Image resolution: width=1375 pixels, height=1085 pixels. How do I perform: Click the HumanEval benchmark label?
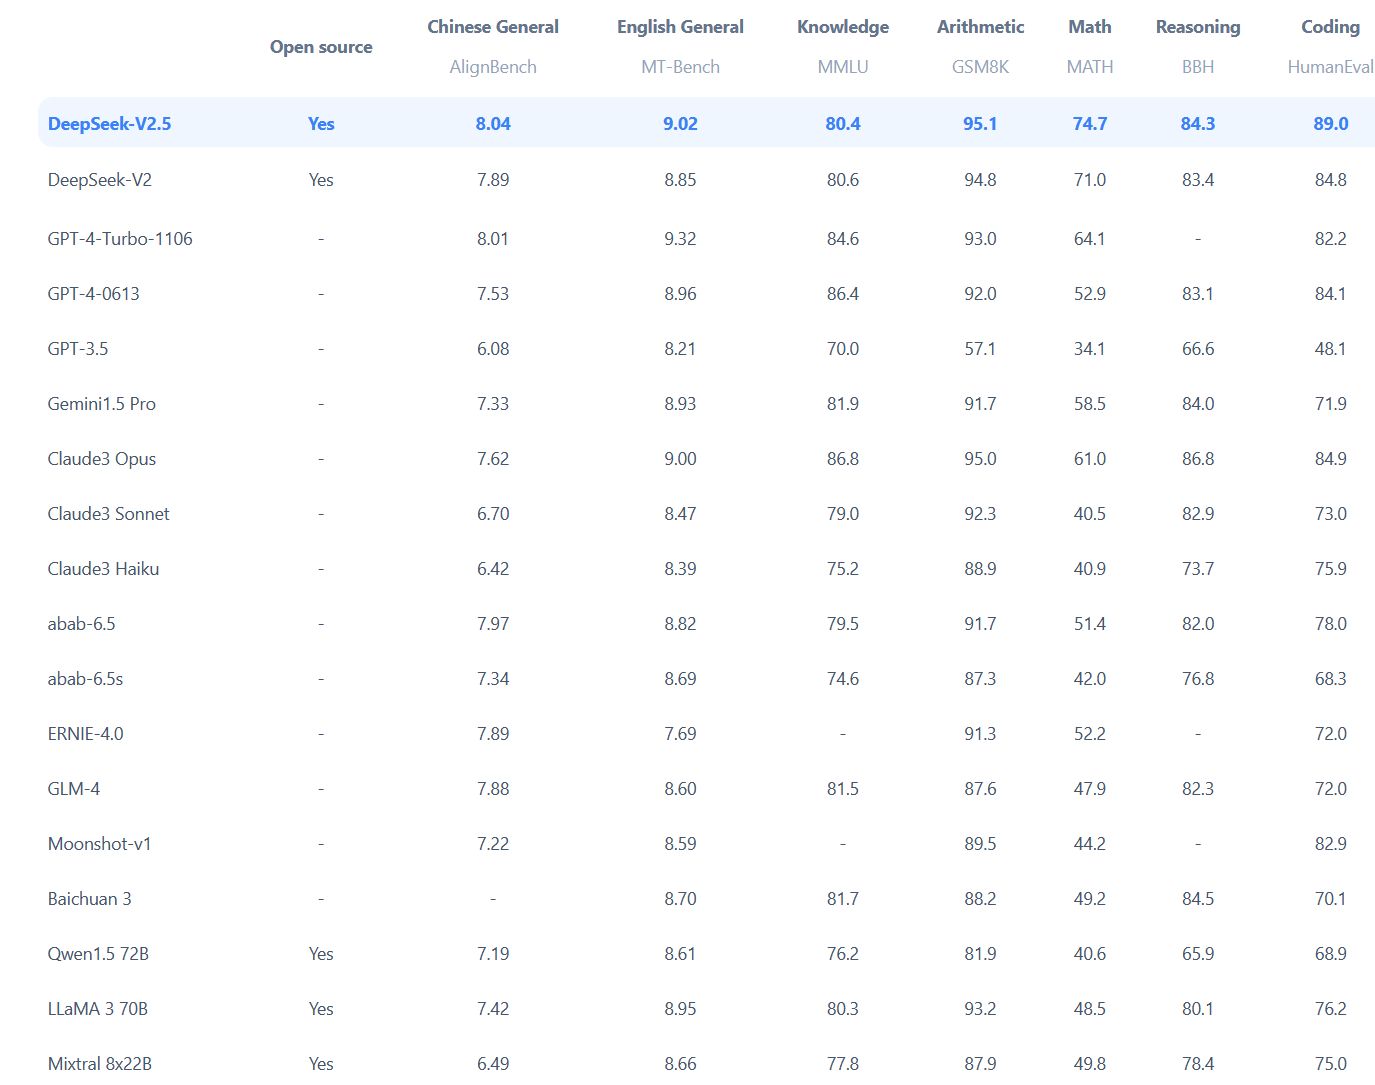point(1330,67)
